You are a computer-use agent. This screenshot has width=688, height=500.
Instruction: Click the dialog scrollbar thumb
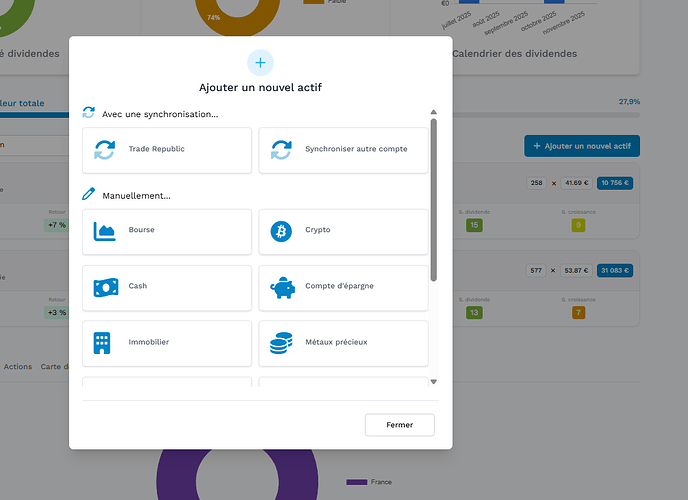click(x=434, y=200)
